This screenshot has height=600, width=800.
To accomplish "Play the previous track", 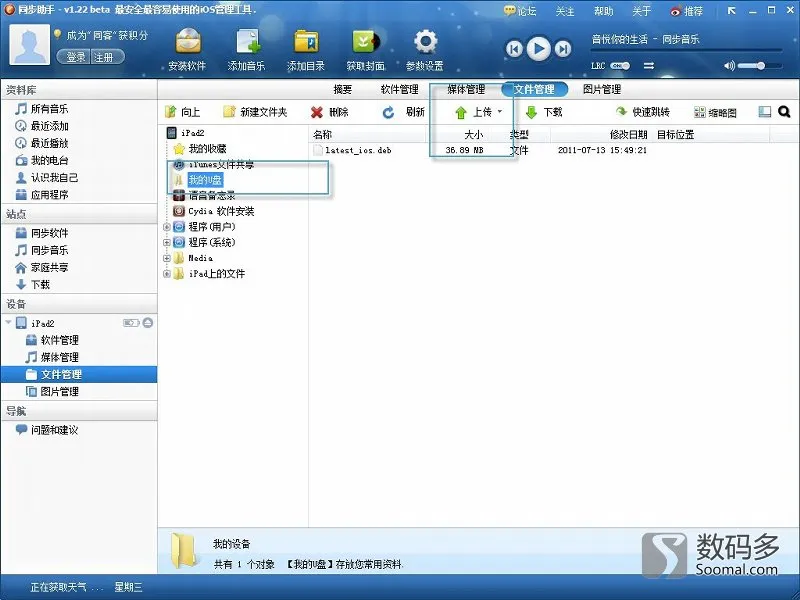I will (514, 49).
